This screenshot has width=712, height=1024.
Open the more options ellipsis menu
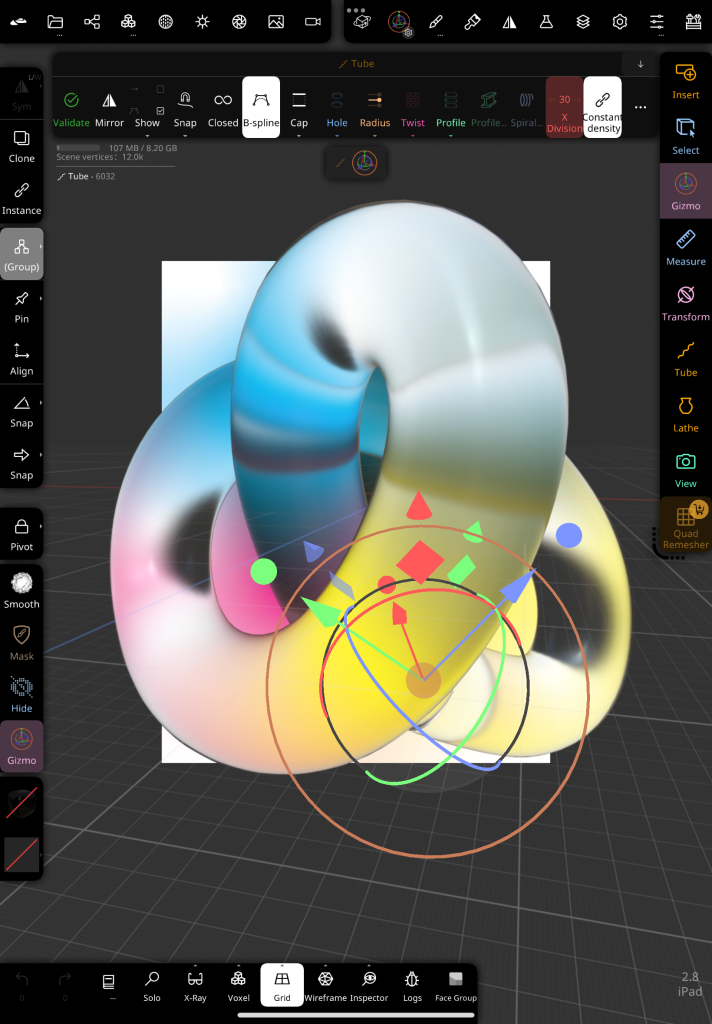pyautogui.click(x=641, y=107)
